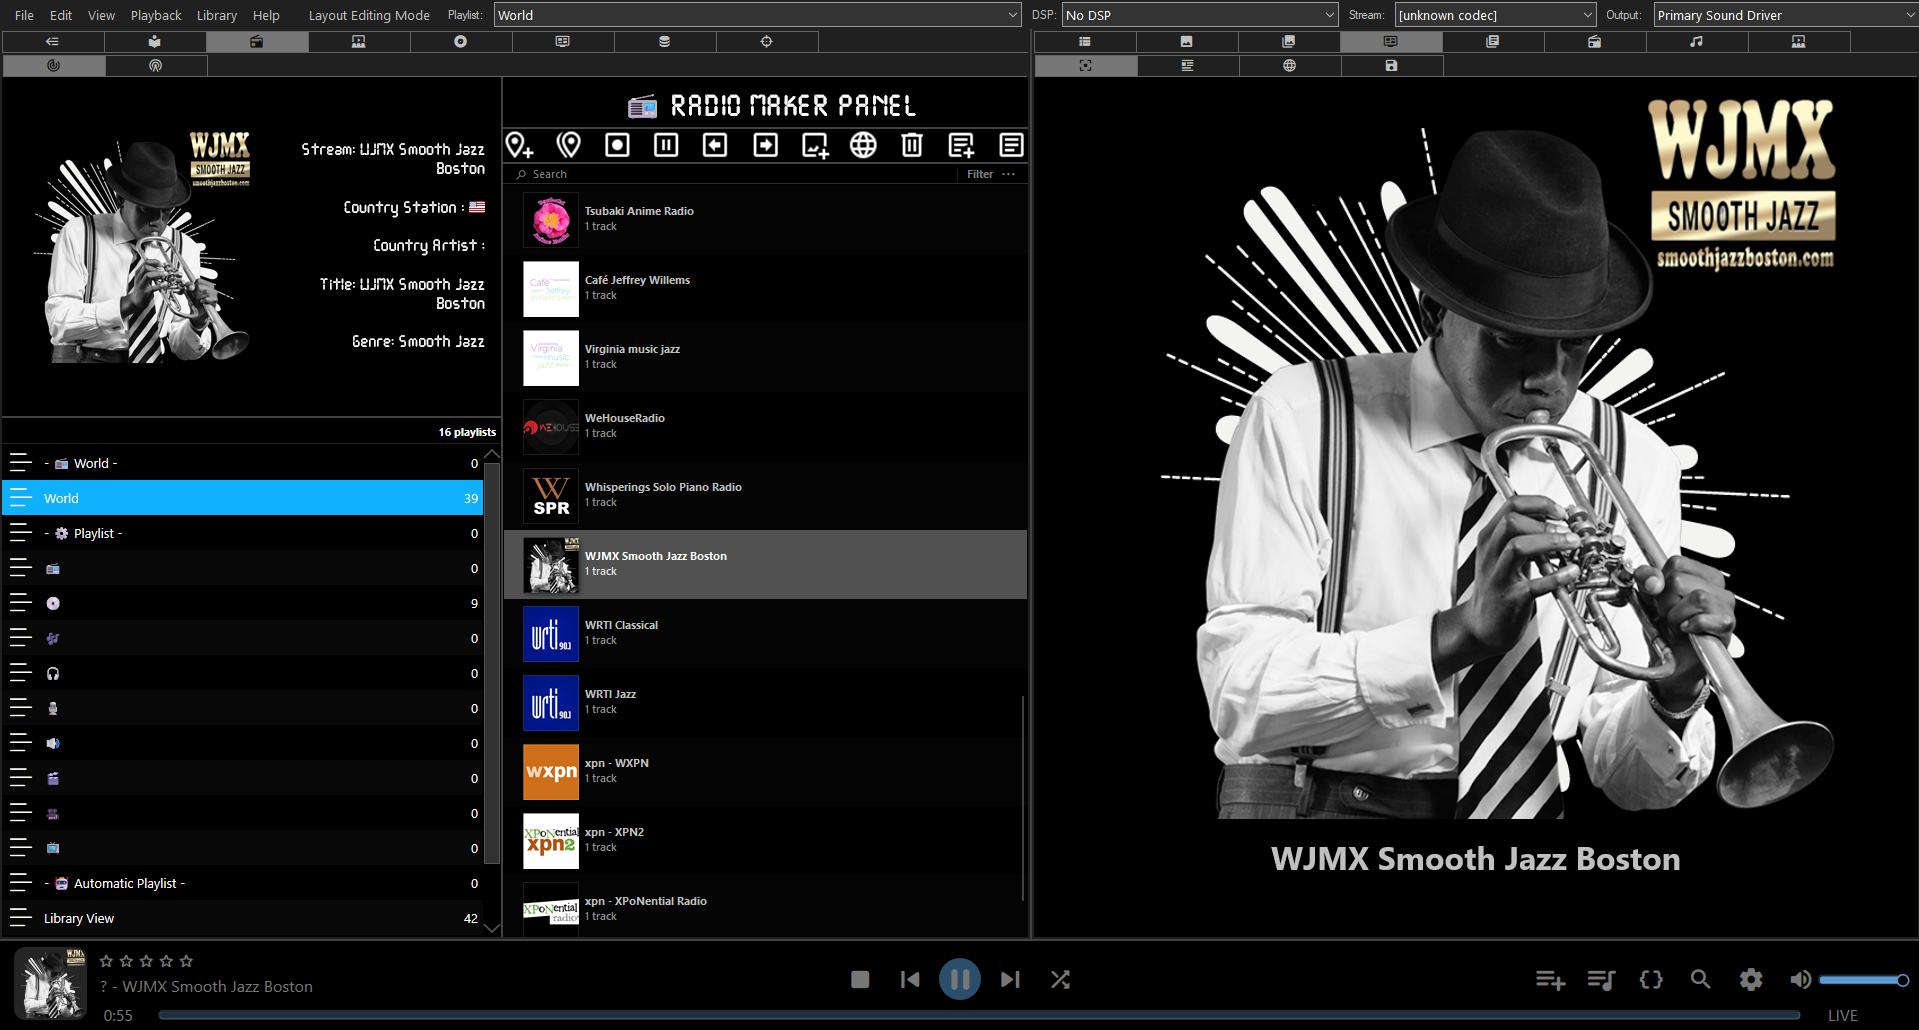The image size is (1919, 1030).
Task: Select the podcast antenna sub-tab
Action: (x=156, y=65)
